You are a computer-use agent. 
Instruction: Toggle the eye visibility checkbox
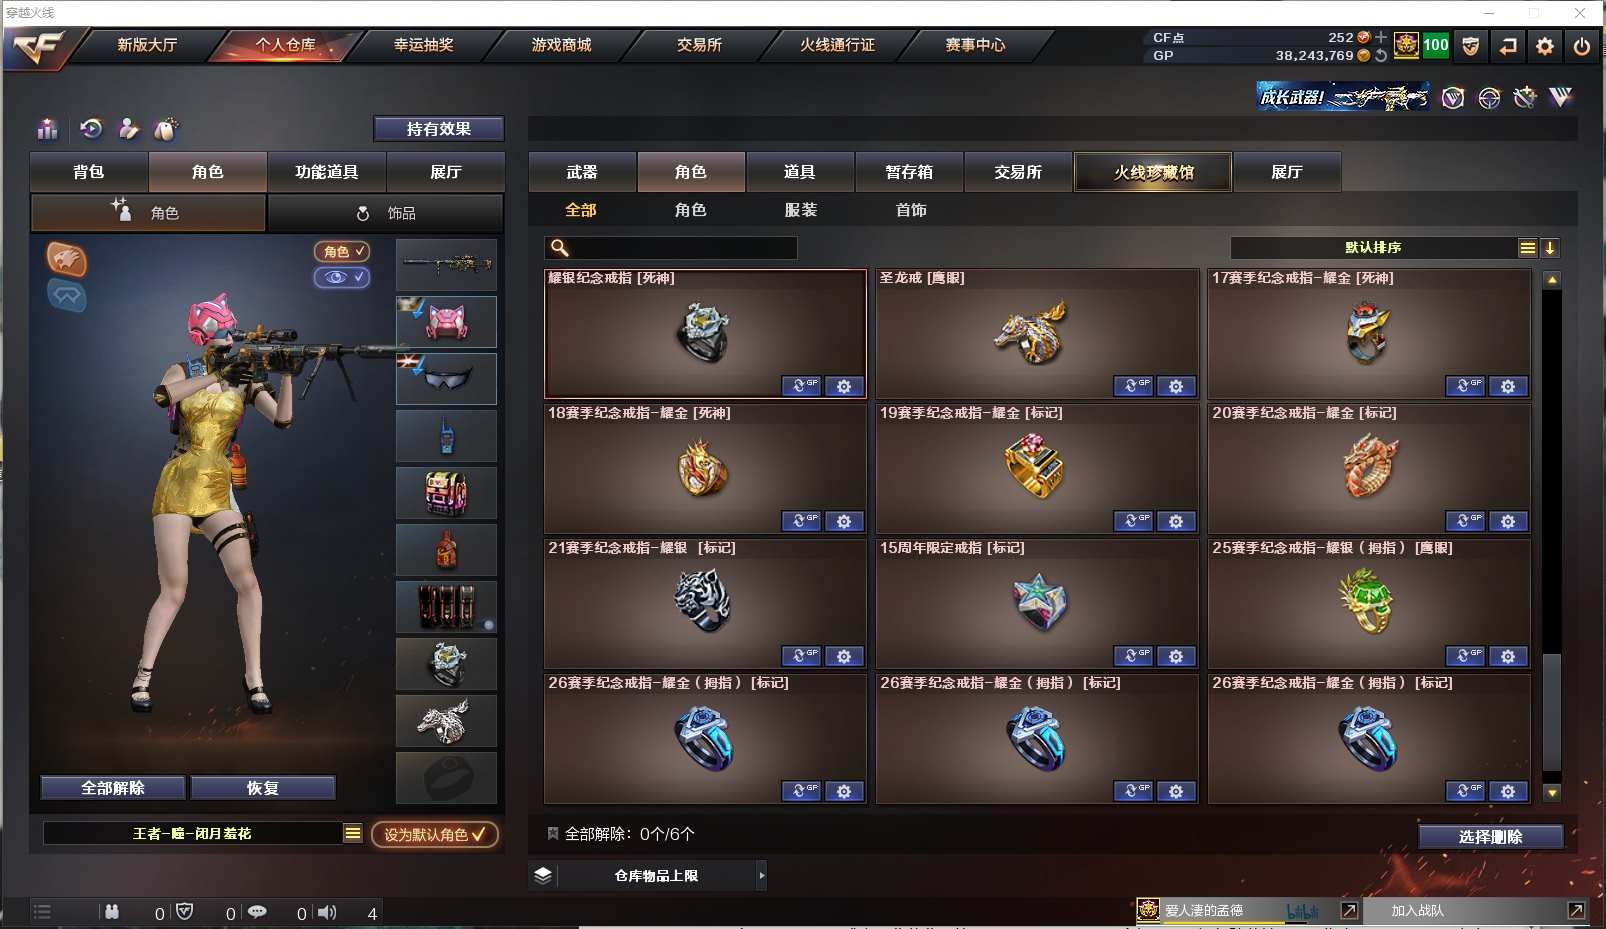click(x=342, y=277)
